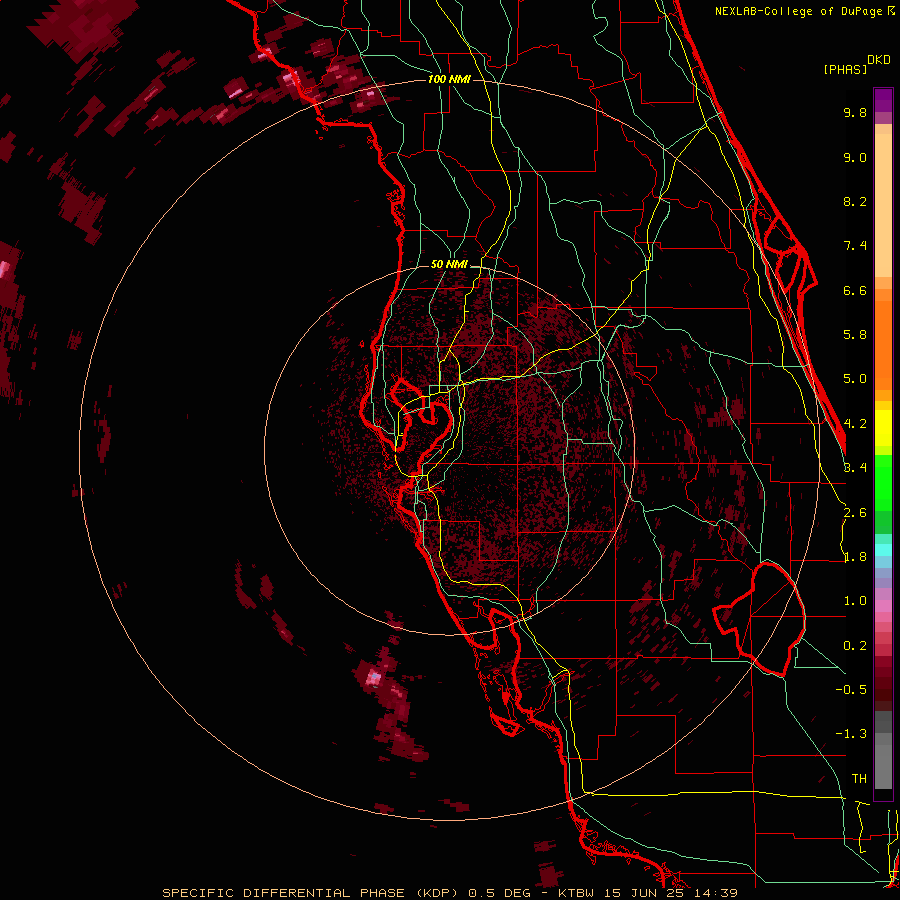Click the NEXLAB-College of DuPage label
The width and height of the screenshot is (900, 900).
click(x=805, y=11)
